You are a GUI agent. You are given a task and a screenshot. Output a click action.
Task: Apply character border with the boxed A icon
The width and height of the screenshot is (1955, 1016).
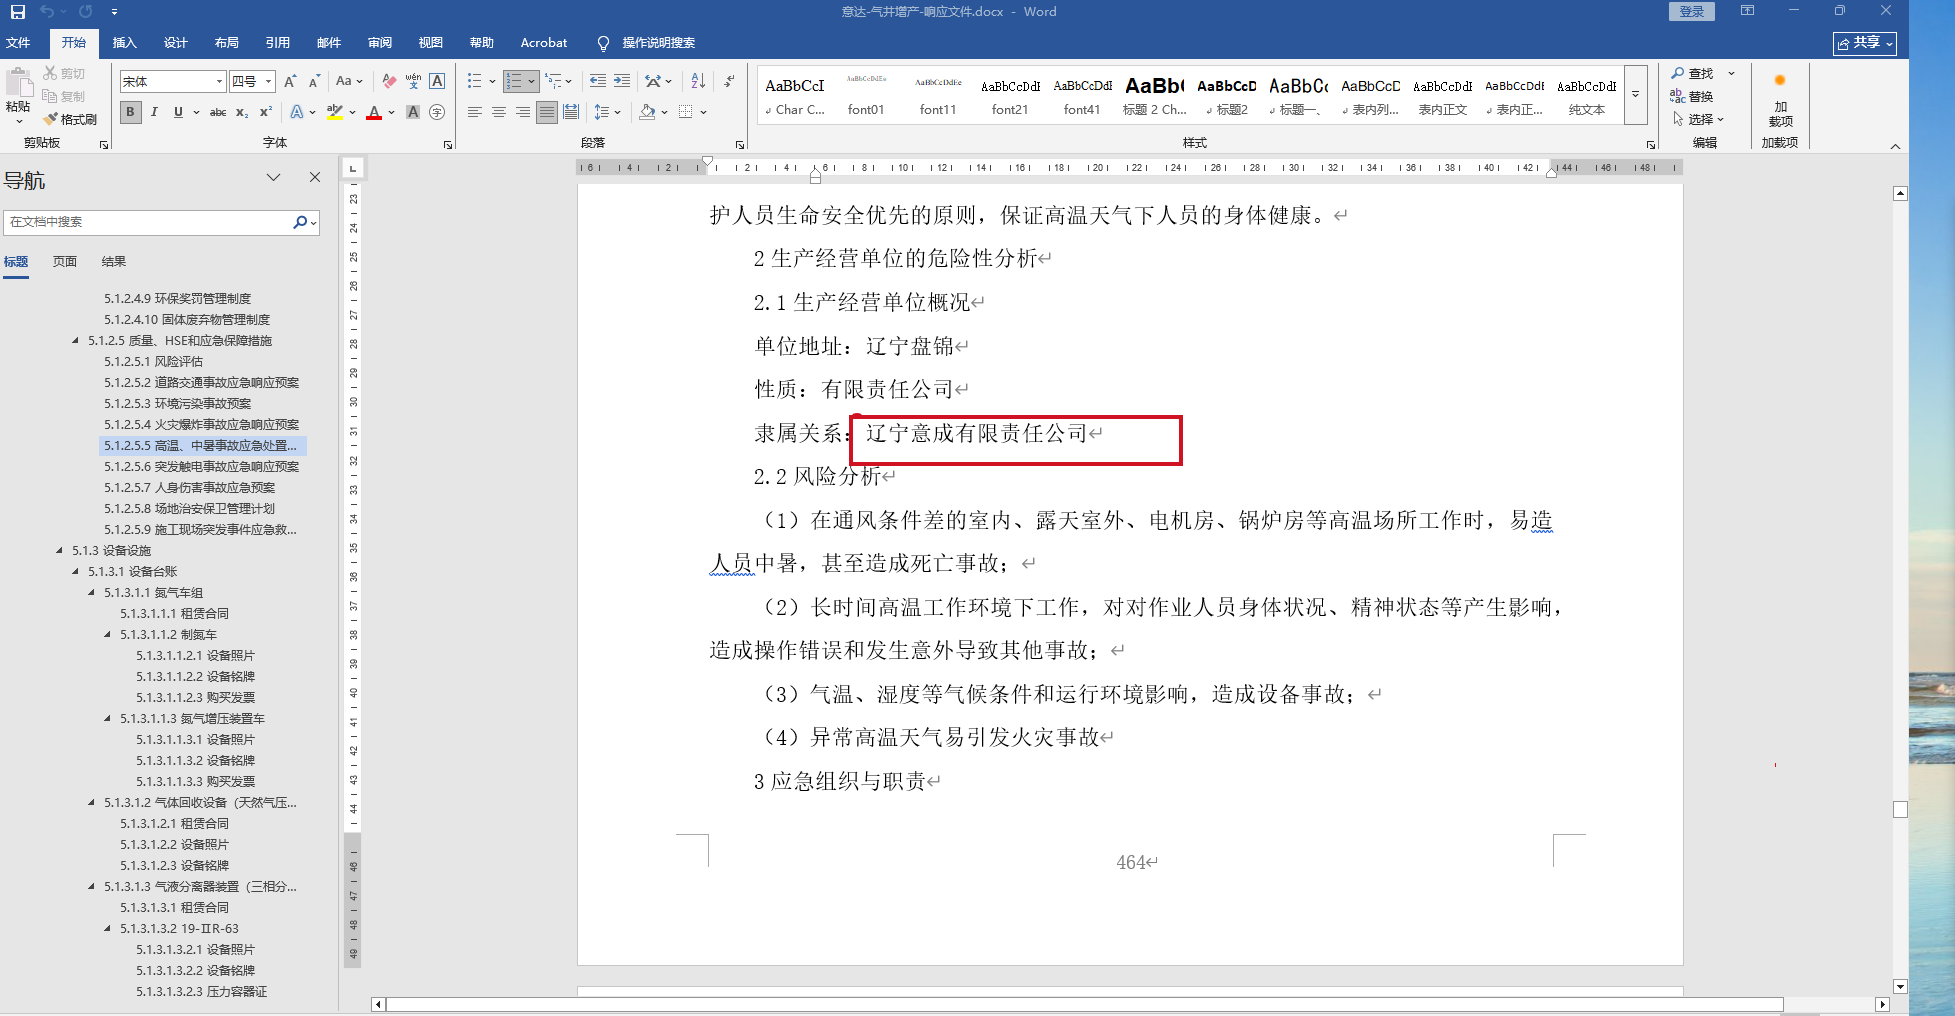(x=437, y=81)
